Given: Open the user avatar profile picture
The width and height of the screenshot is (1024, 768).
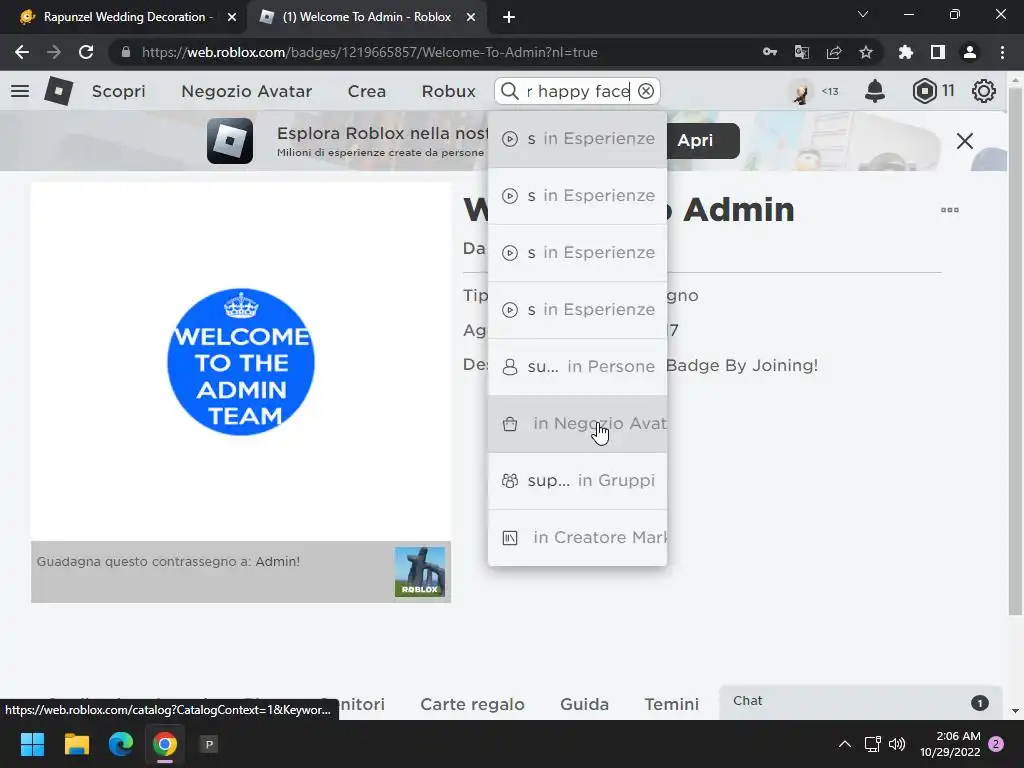Looking at the screenshot, I should (x=801, y=91).
